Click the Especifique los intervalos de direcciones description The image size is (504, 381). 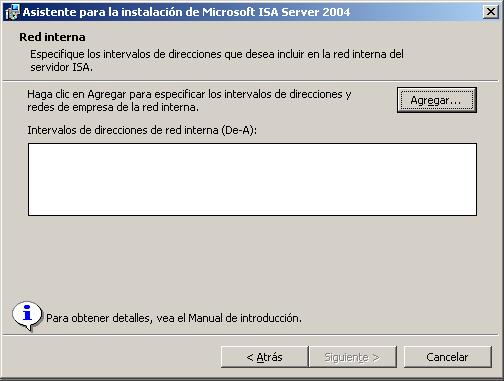[217, 60]
